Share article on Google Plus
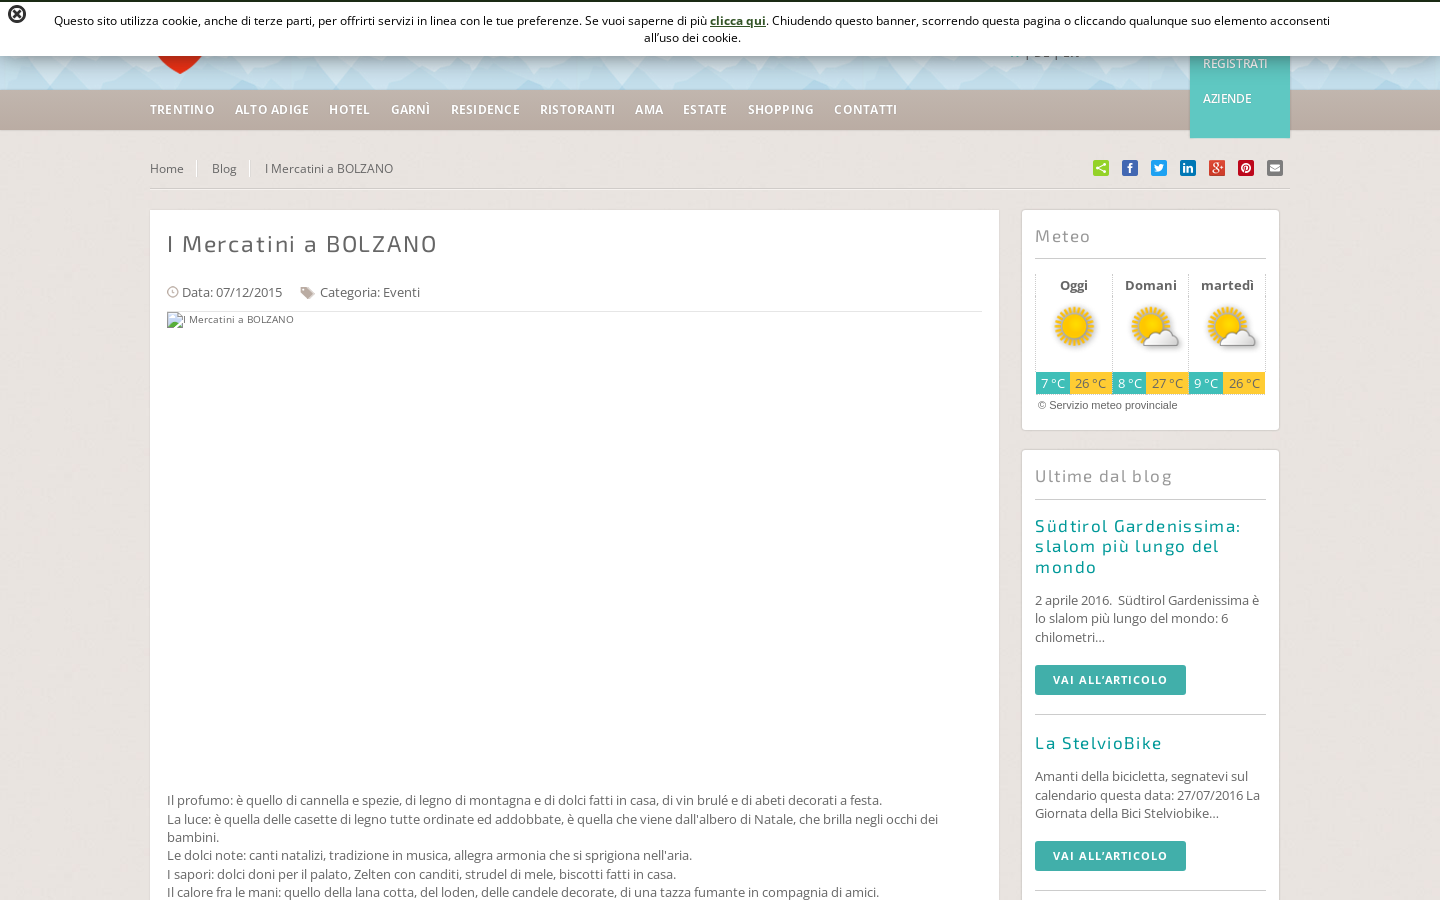This screenshot has width=1440, height=900. (x=1217, y=168)
